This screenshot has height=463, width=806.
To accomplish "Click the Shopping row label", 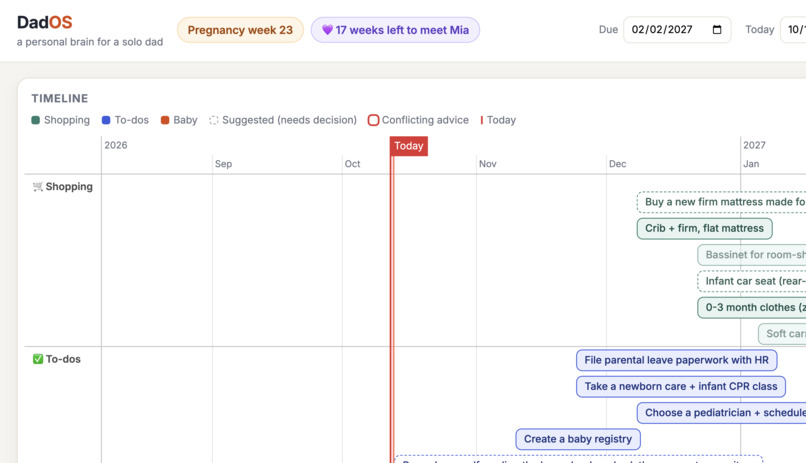I will coord(69,187).
